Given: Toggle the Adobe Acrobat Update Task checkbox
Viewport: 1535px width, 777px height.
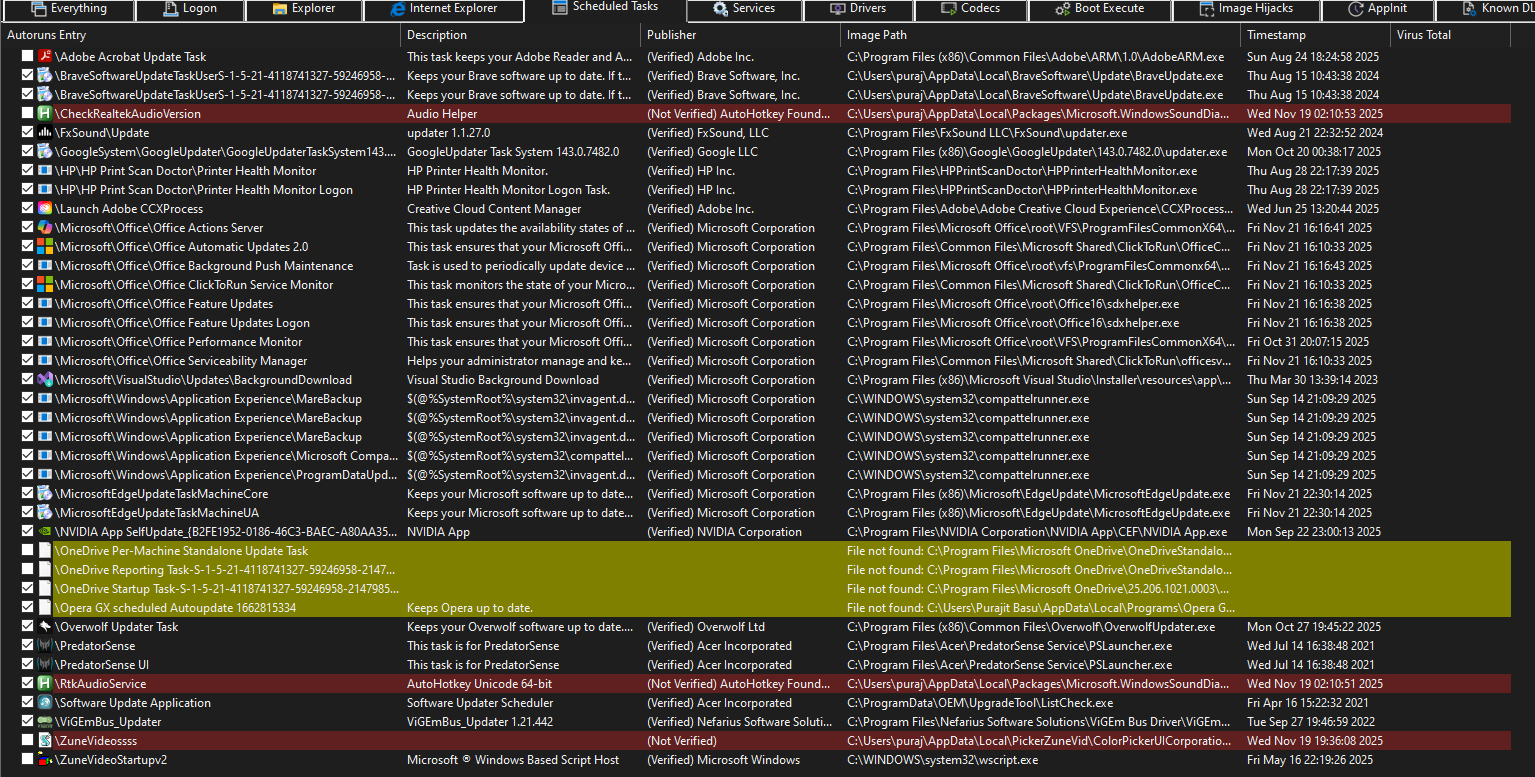Looking at the screenshot, I should [x=27, y=57].
